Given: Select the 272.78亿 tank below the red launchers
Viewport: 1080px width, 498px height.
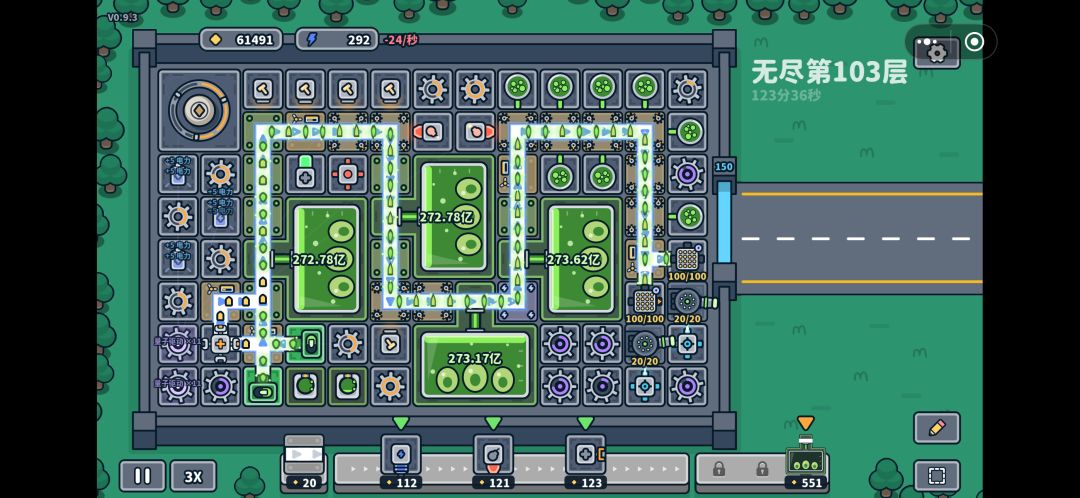Looking at the screenshot, I should point(454,216).
